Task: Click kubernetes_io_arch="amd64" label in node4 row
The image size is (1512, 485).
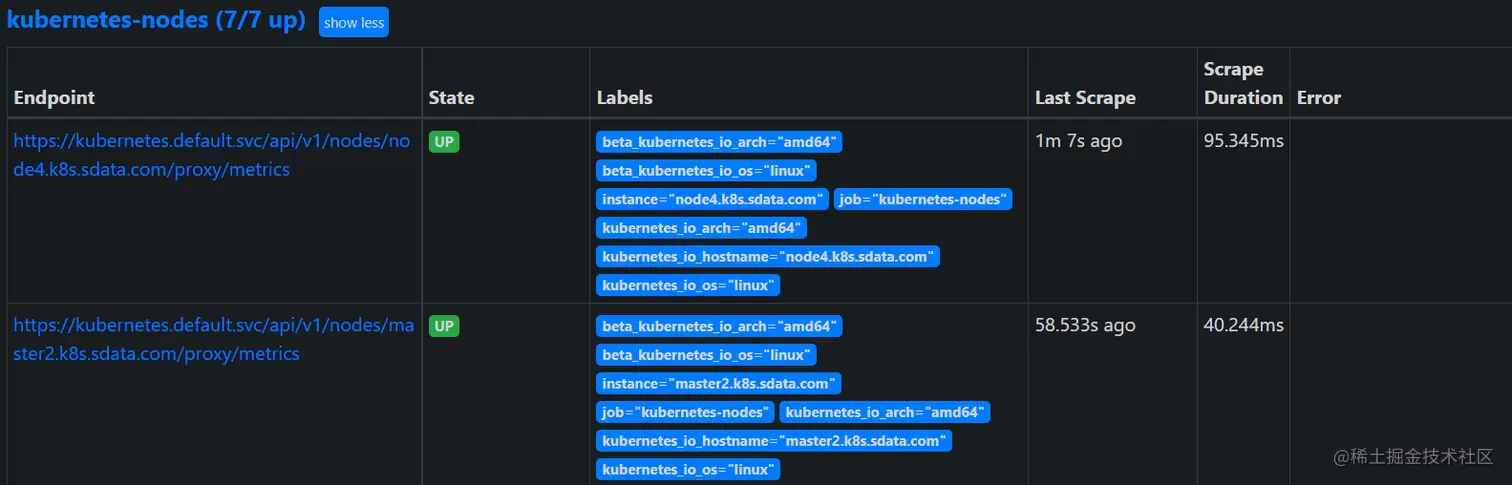Action: [702, 228]
